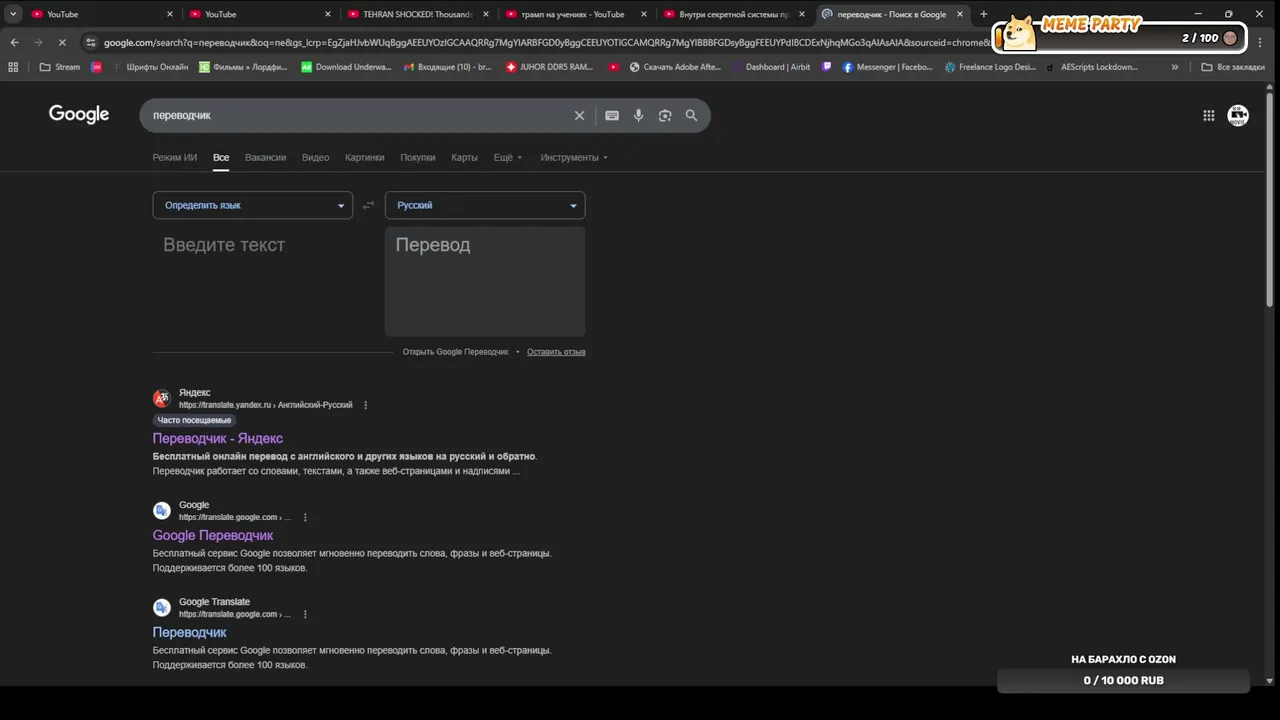Open the blue Переводчик result link

click(190, 632)
